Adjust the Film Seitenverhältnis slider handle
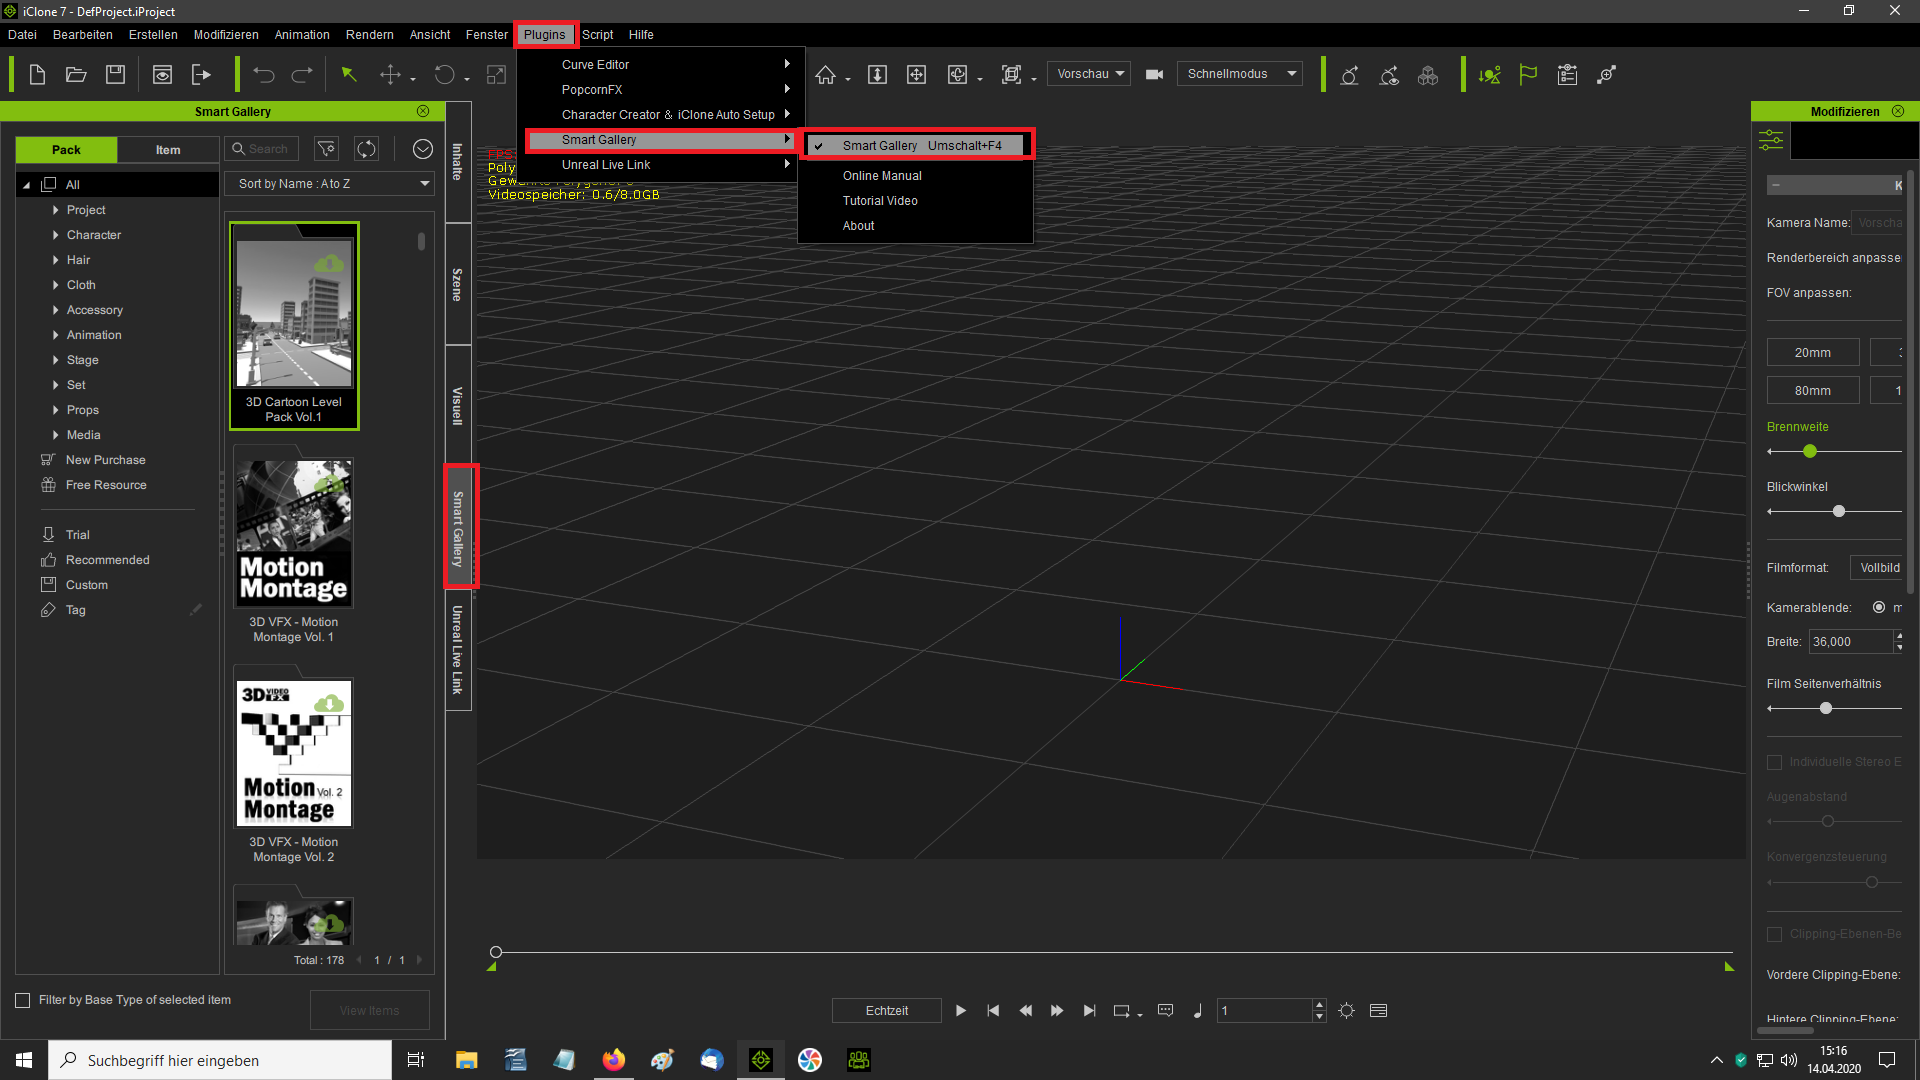Screen dimensions: 1920x1080 [x=1826, y=708]
